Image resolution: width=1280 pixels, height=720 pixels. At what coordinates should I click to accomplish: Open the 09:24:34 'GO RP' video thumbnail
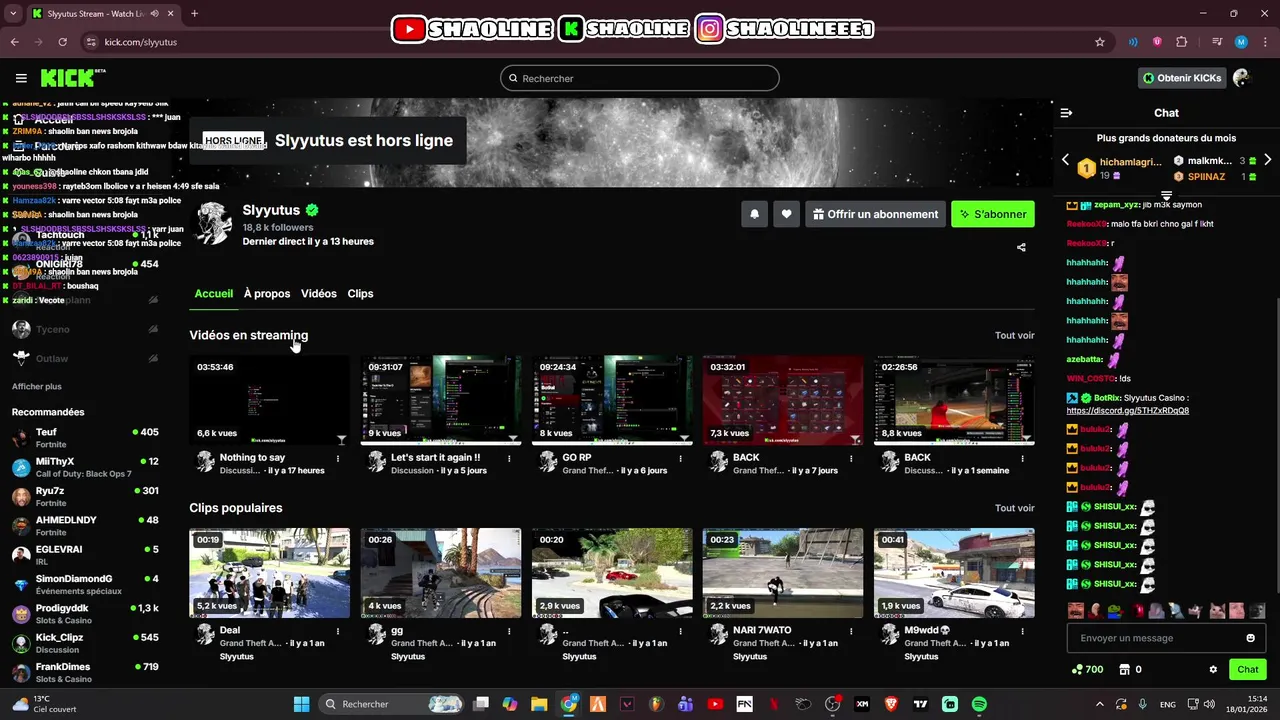click(x=612, y=400)
